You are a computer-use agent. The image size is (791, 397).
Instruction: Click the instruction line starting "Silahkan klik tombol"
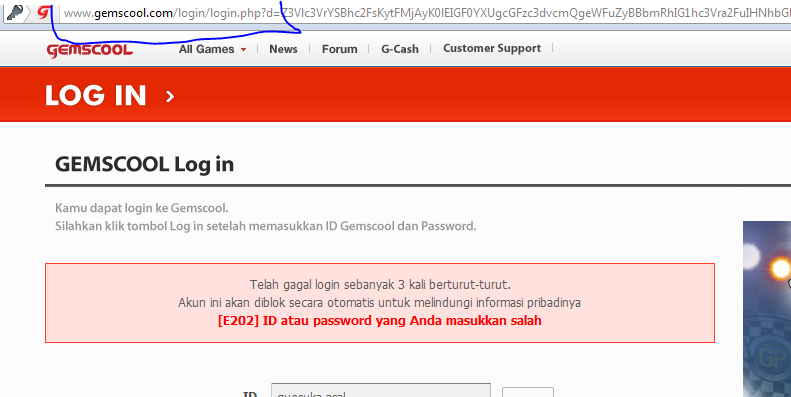coord(265,226)
